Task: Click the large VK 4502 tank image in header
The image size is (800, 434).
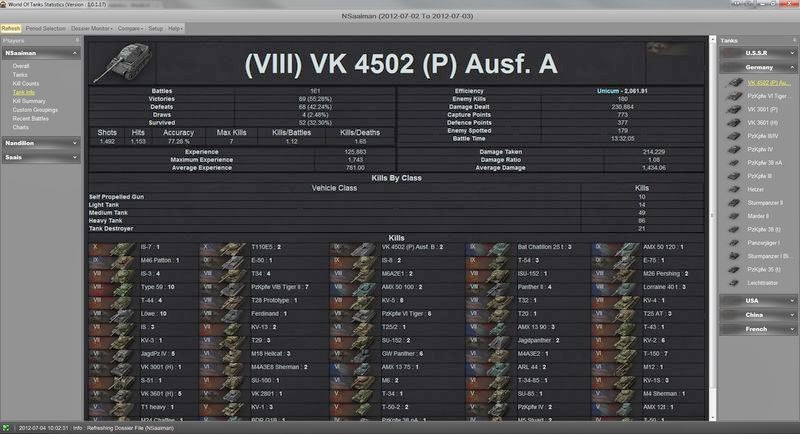Action: pos(123,63)
